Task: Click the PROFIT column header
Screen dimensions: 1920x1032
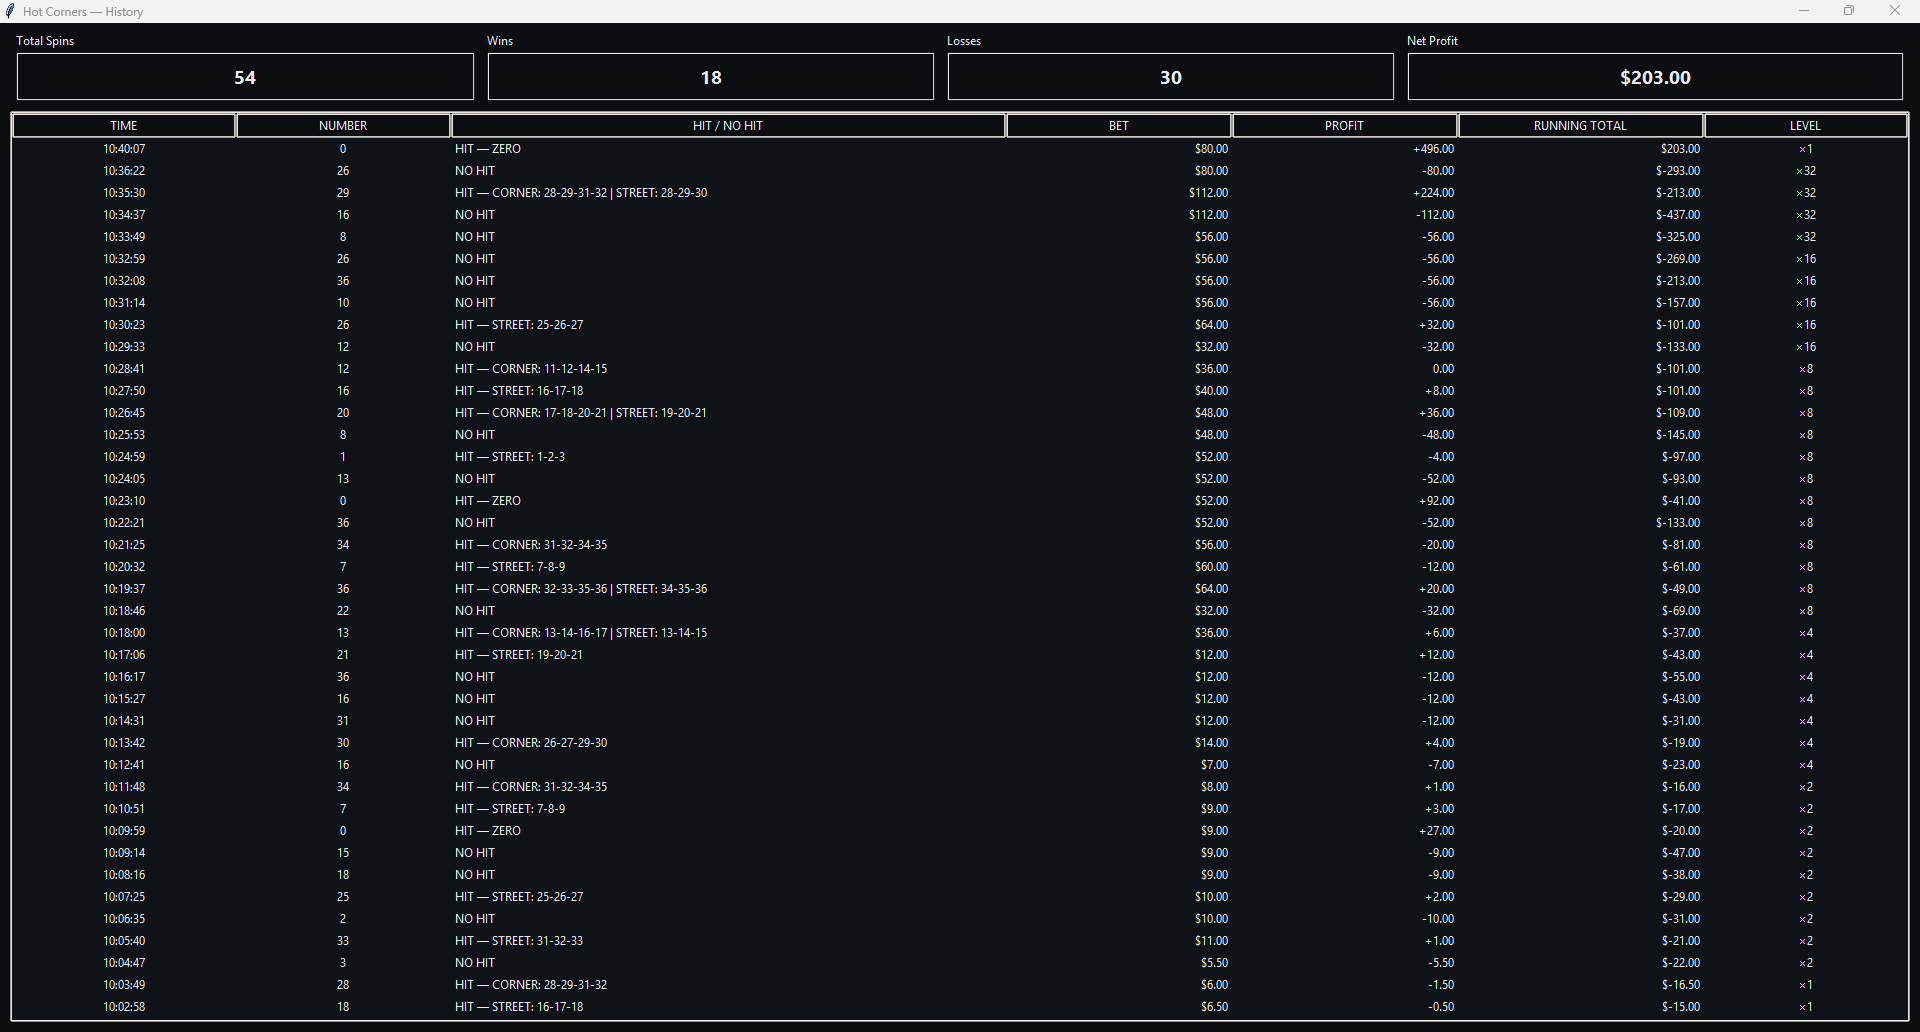Action: tap(1344, 125)
